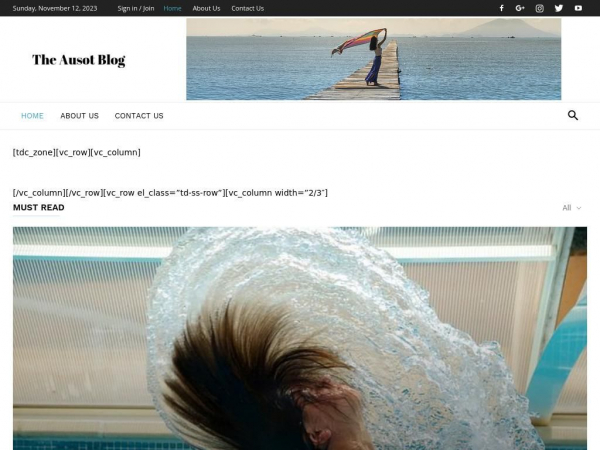The width and height of the screenshot is (600, 450).
Task: Open the YouTube icon in top bar
Action: pyautogui.click(x=578, y=8)
